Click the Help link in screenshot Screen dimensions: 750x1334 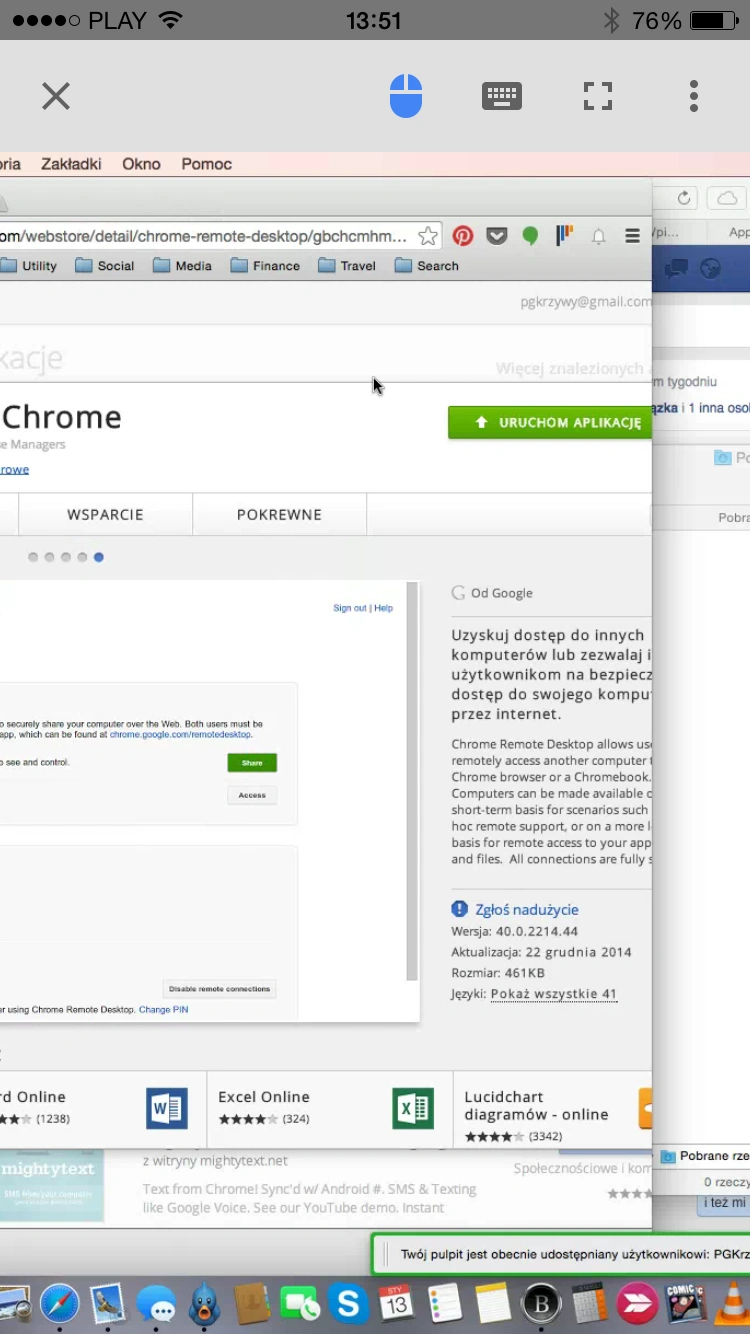point(384,608)
